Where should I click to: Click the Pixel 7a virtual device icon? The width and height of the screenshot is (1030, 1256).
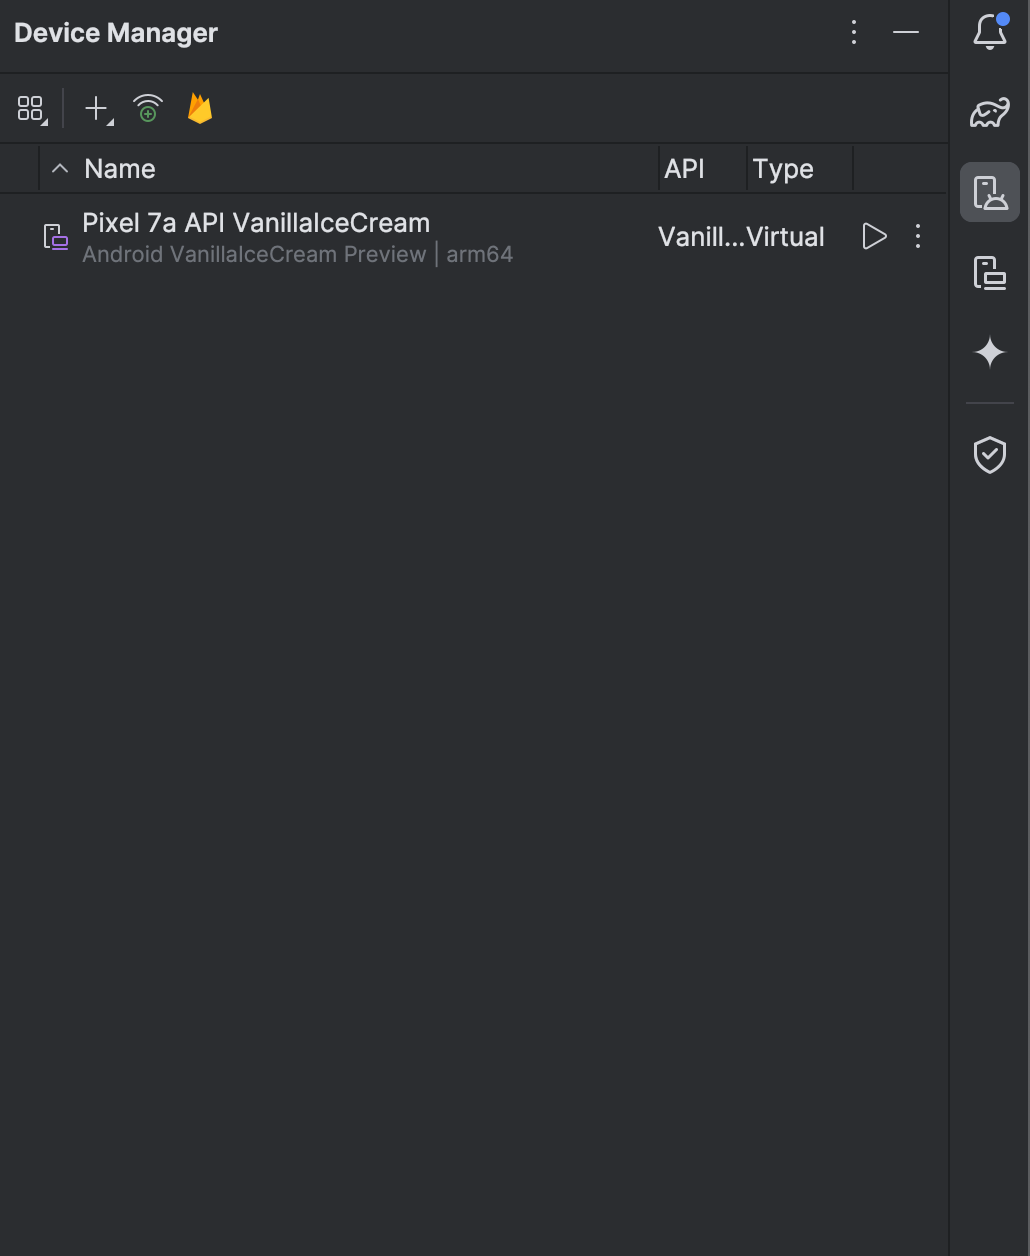(56, 237)
